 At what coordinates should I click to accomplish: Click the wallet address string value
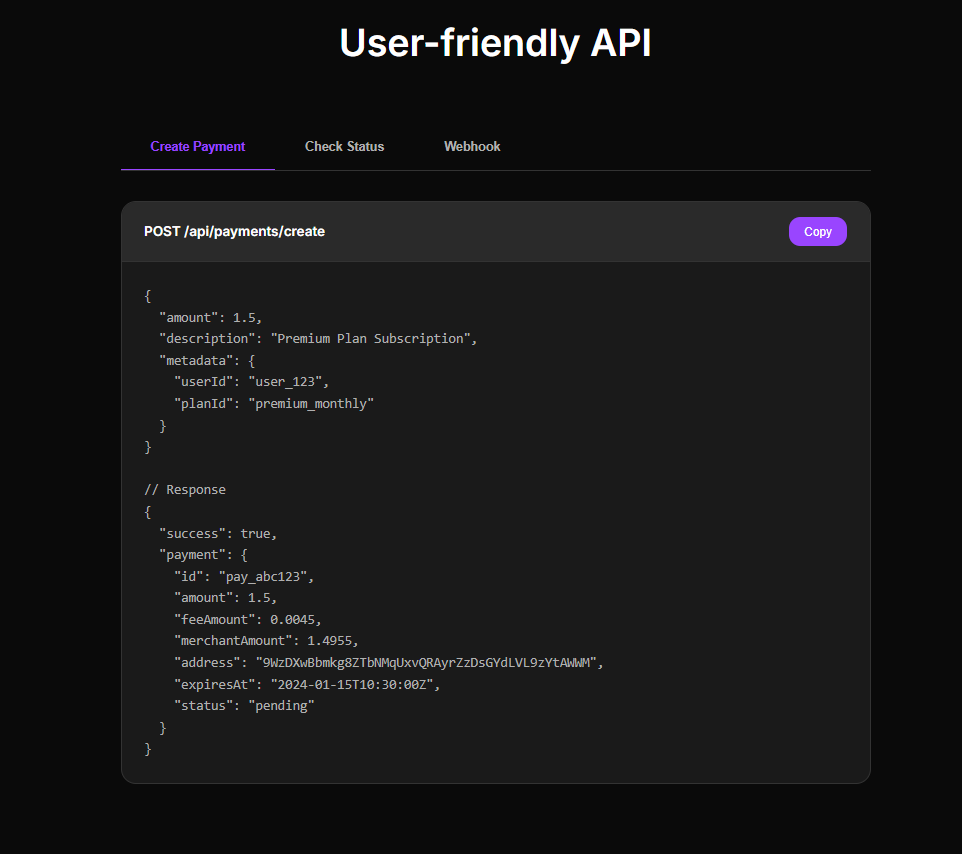pos(428,663)
